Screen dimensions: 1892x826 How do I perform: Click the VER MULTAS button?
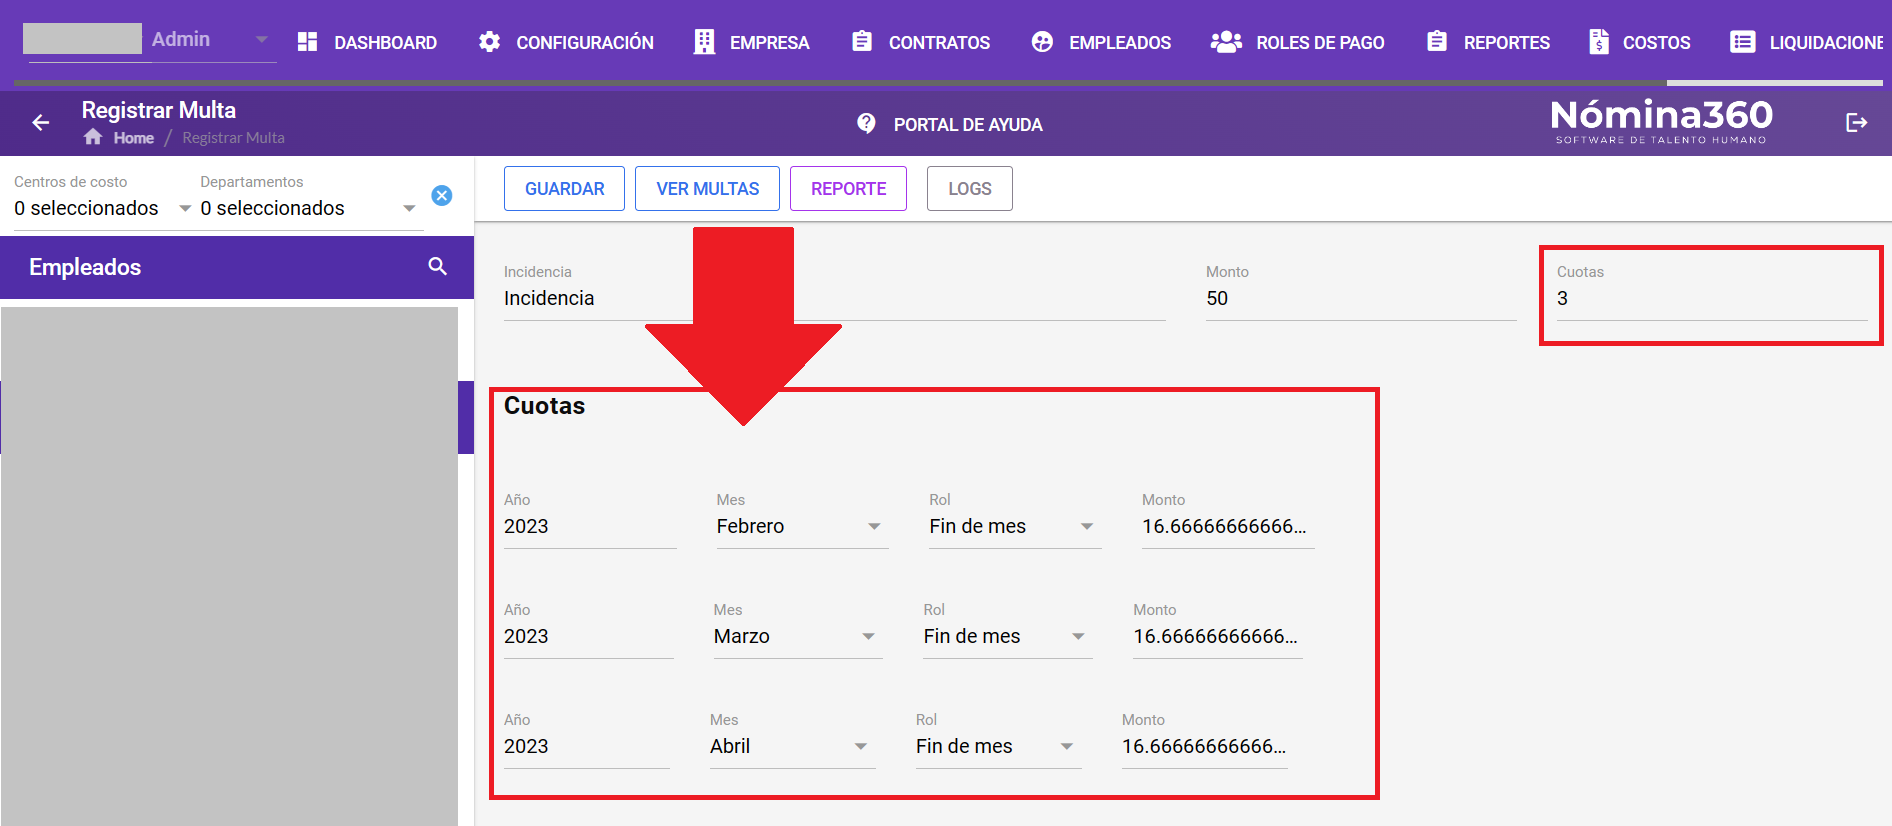click(x=707, y=188)
